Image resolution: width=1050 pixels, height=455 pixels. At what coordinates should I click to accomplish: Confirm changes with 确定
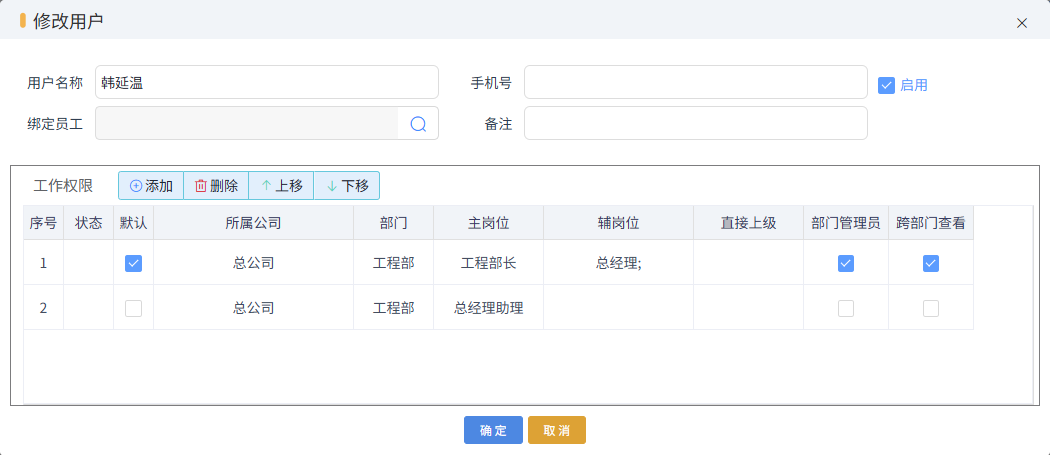click(x=494, y=430)
